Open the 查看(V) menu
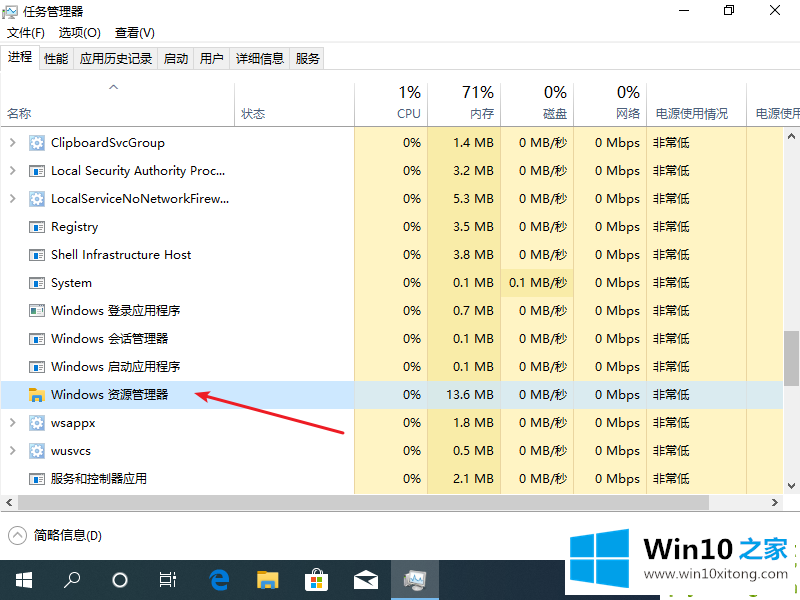Image resolution: width=800 pixels, height=600 pixels. point(135,33)
